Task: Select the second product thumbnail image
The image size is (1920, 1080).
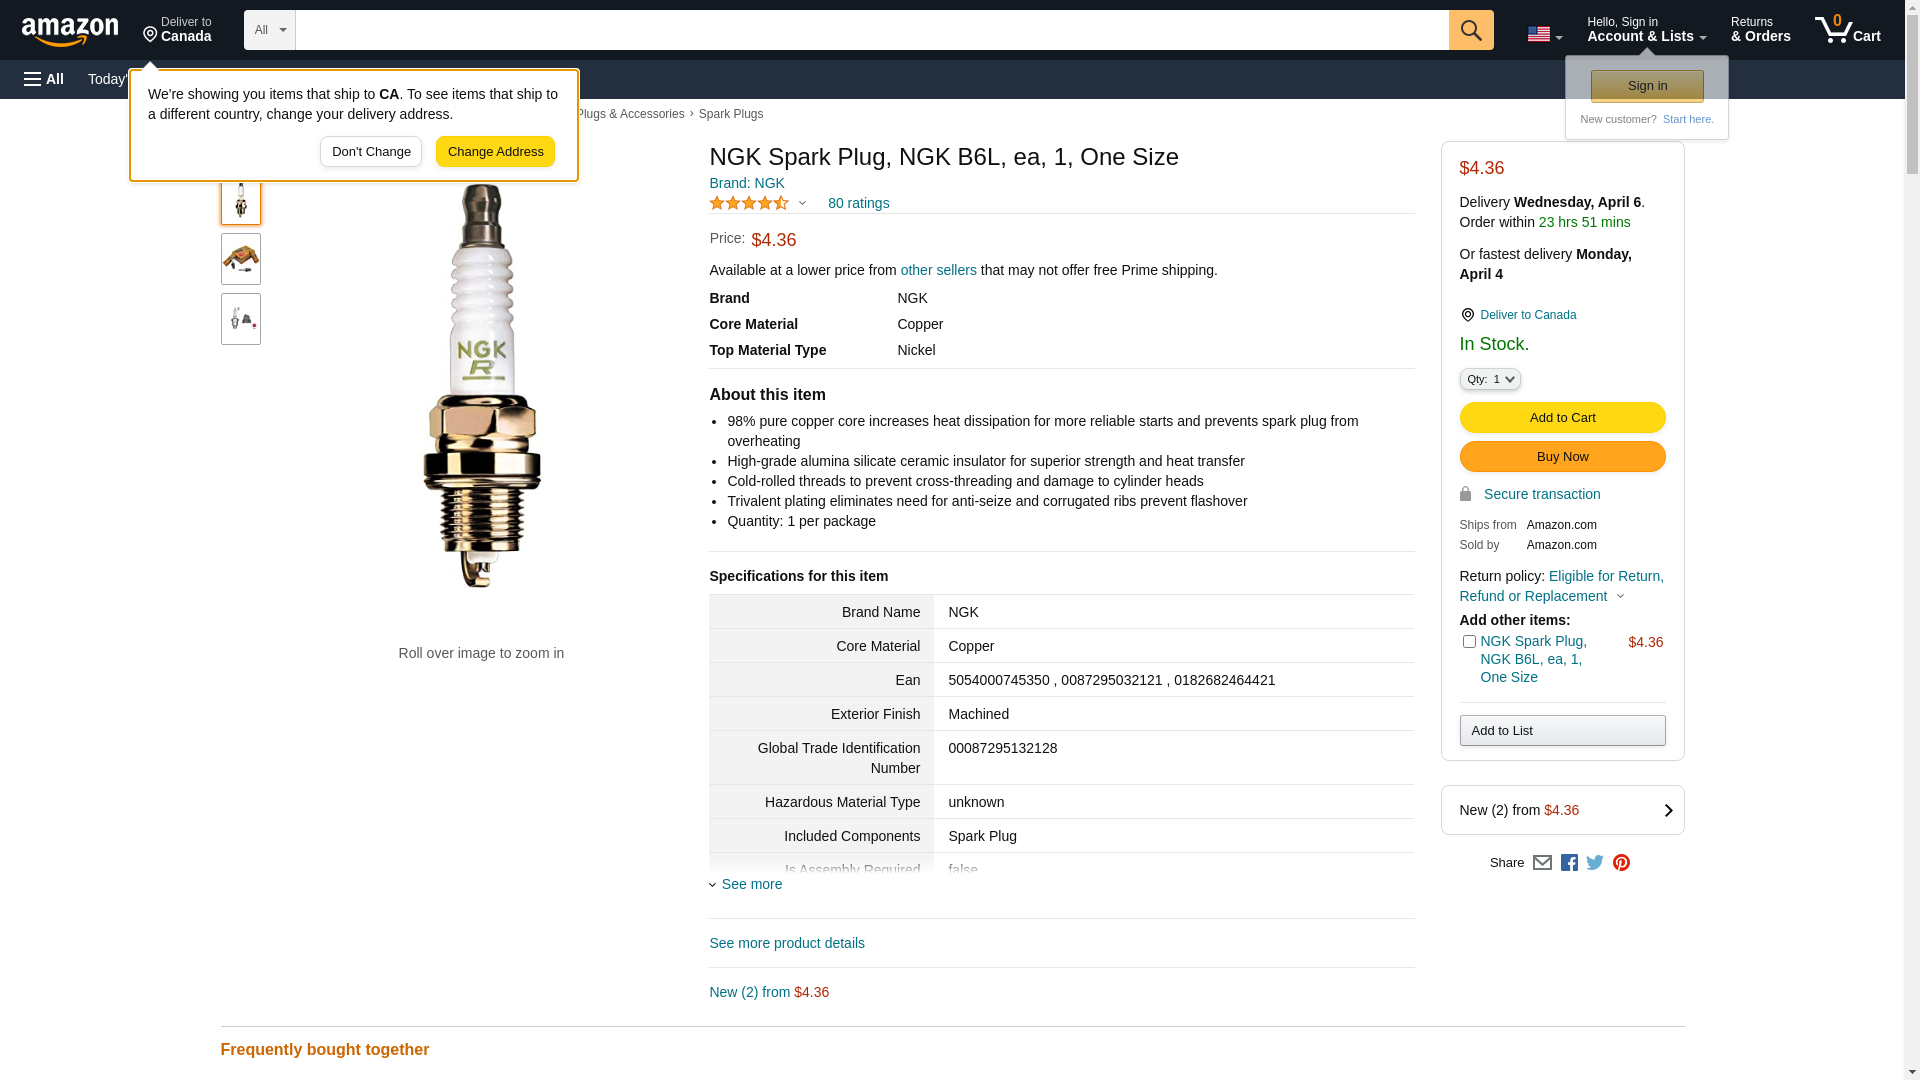Action: pyautogui.click(x=241, y=259)
